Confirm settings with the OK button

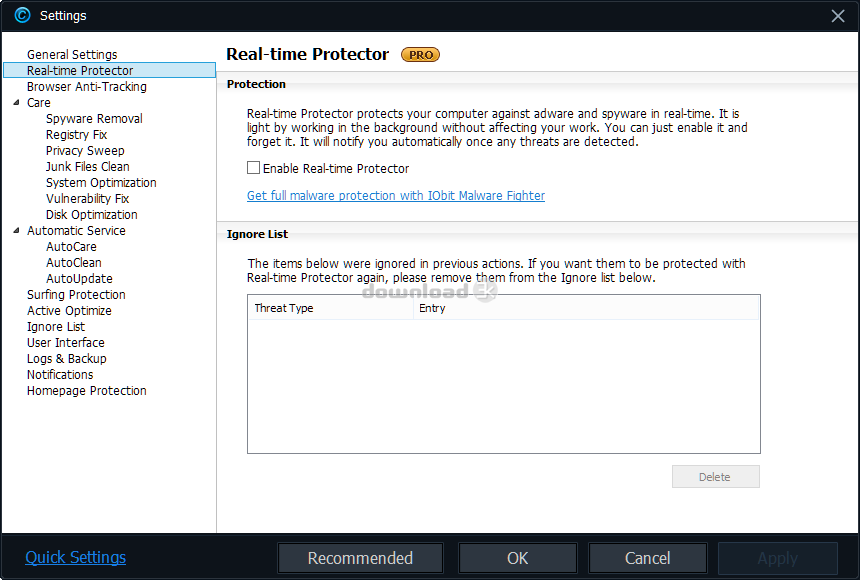click(x=517, y=558)
